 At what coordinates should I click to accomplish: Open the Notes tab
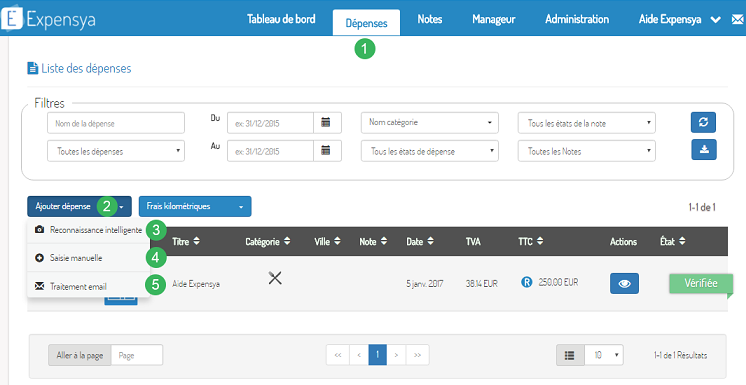pos(430,20)
